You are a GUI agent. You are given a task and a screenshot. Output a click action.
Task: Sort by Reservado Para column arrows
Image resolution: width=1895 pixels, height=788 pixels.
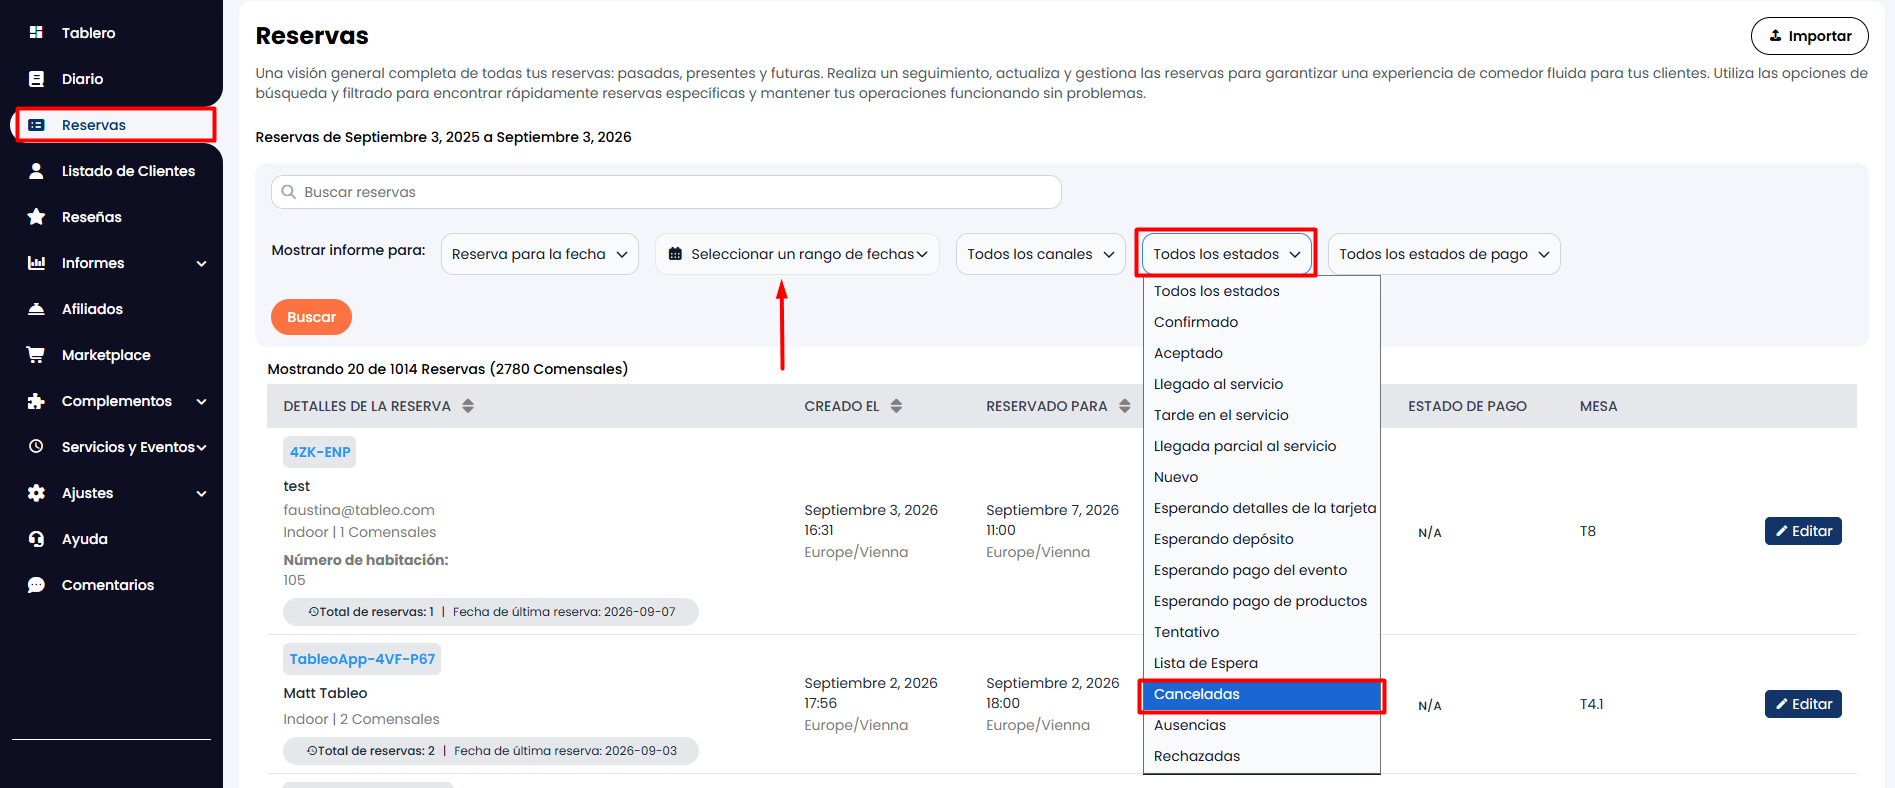[1125, 406]
